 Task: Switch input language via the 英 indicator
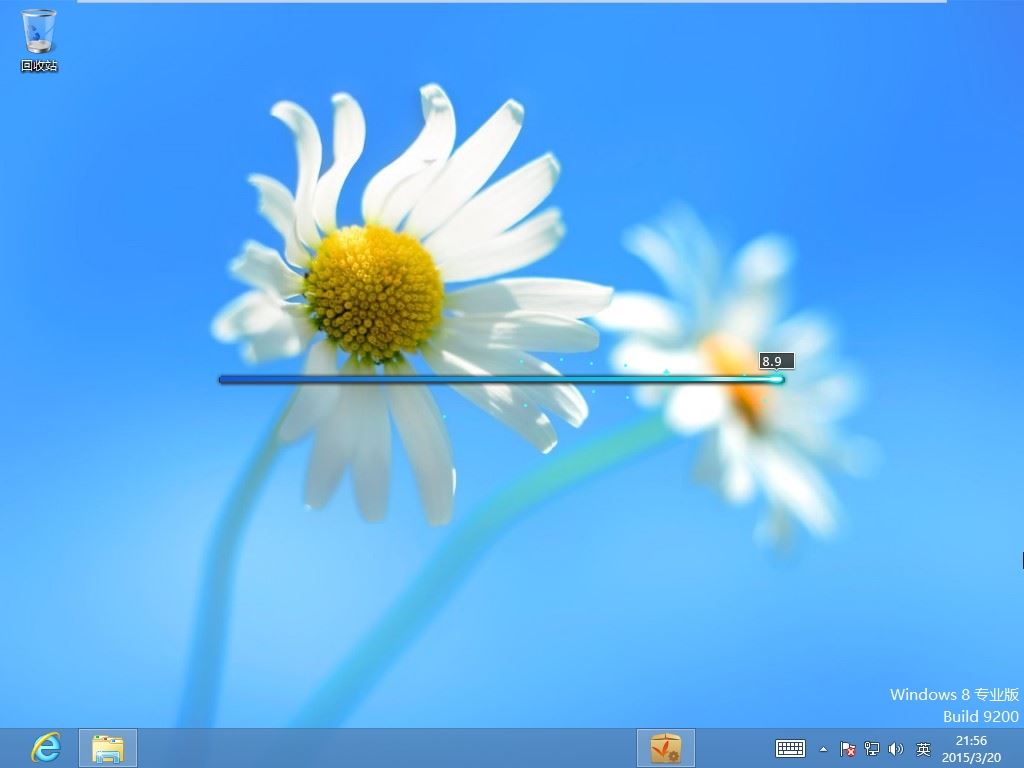point(923,749)
